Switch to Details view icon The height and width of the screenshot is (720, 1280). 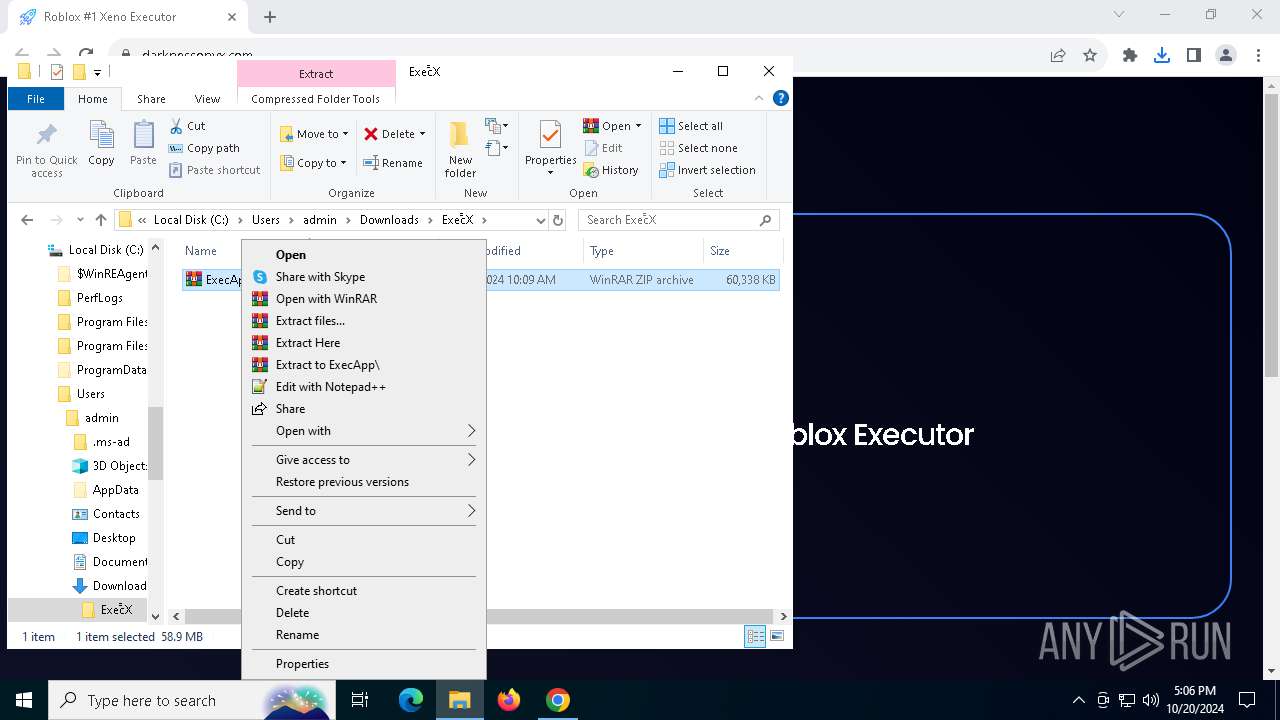point(756,636)
